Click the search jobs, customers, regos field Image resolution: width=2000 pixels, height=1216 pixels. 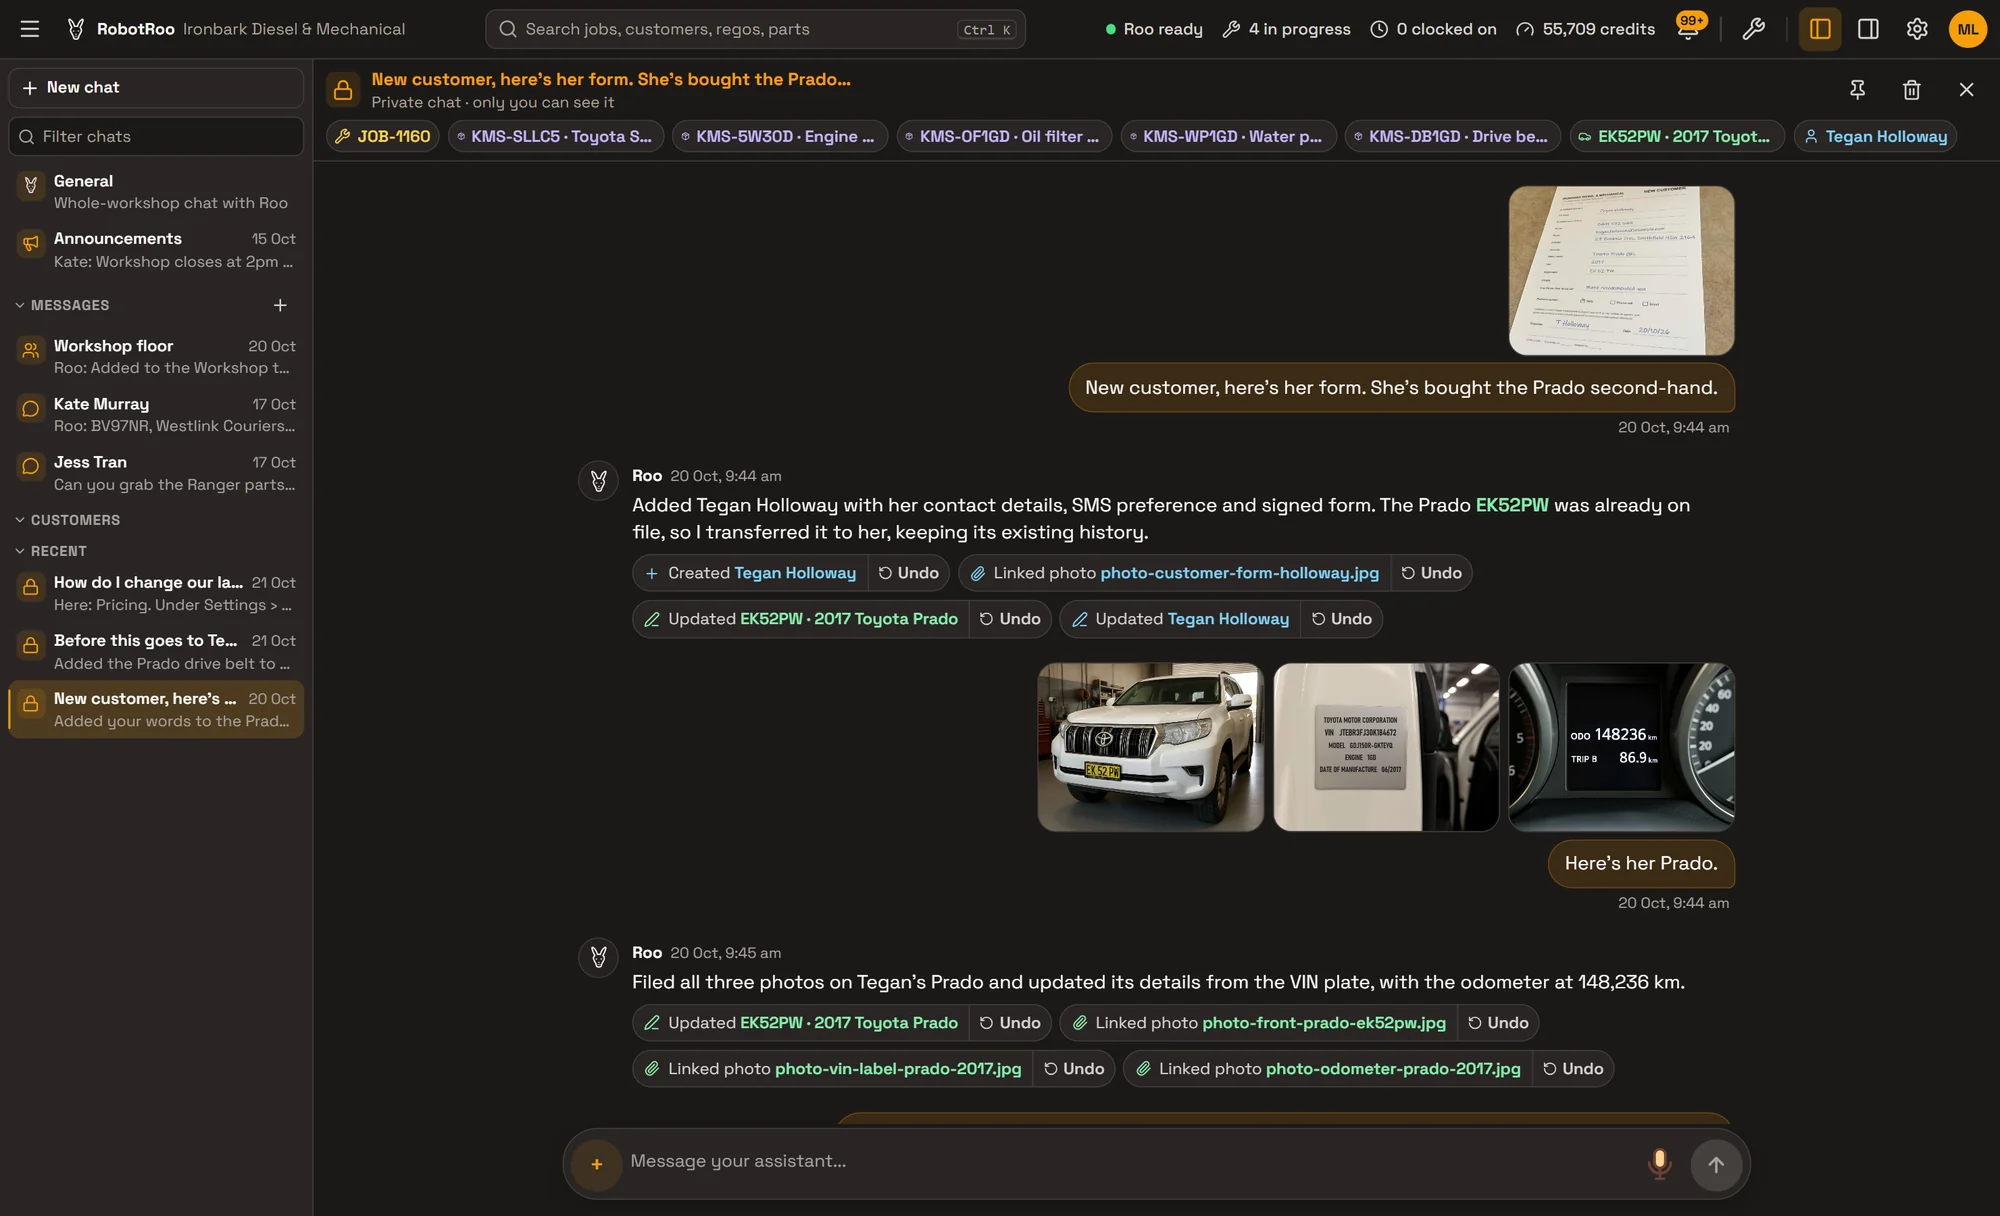pos(755,29)
